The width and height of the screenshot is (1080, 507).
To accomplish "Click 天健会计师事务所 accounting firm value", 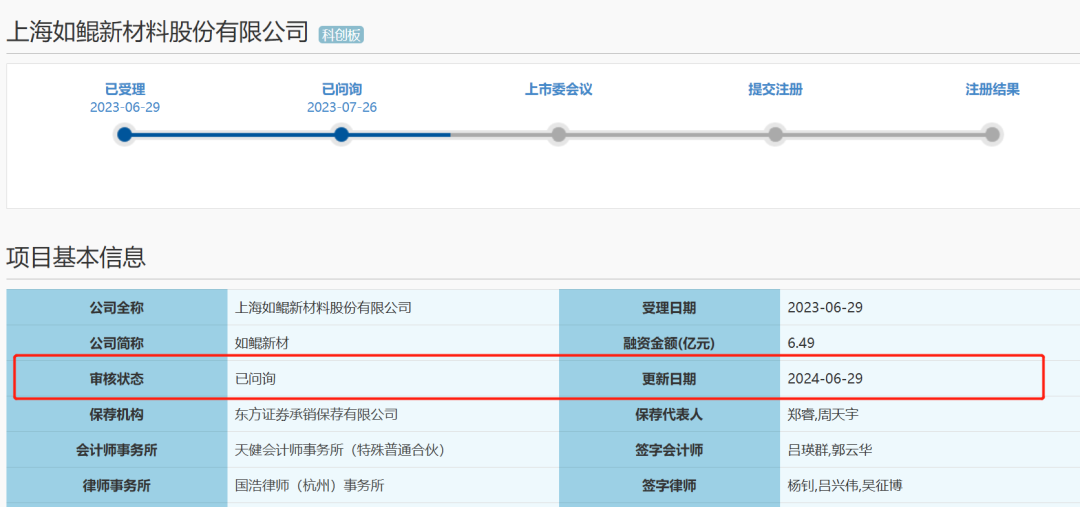I will tap(340, 451).
